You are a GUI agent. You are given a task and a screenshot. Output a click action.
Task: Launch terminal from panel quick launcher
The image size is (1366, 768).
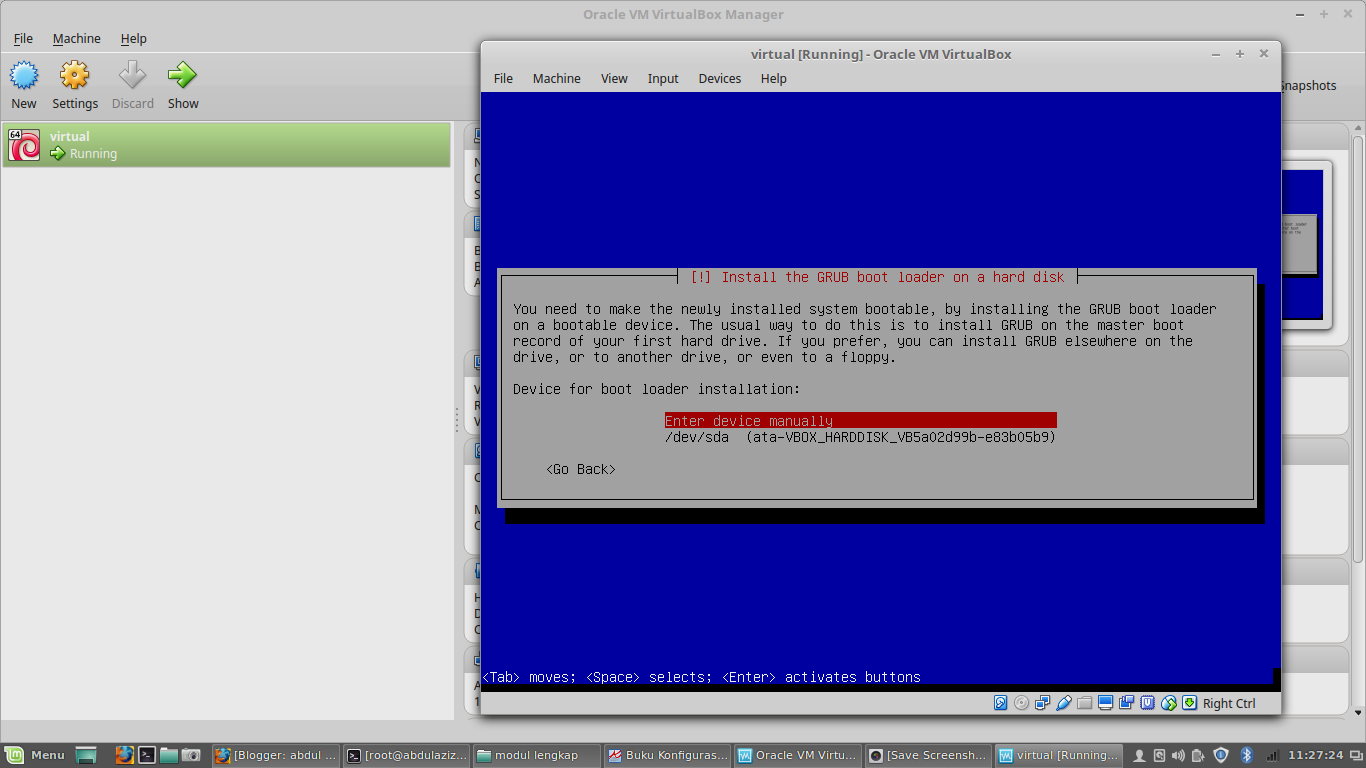click(146, 755)
